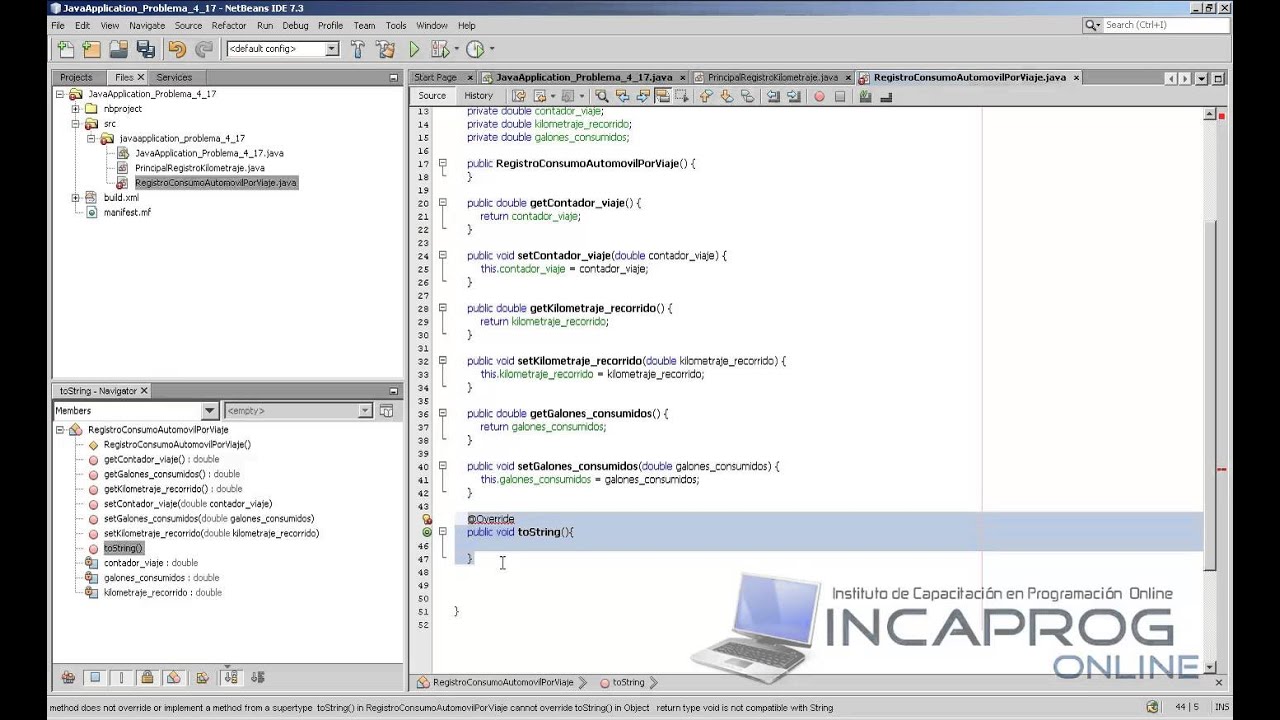Collapse the src folder node

coord(75,124)
